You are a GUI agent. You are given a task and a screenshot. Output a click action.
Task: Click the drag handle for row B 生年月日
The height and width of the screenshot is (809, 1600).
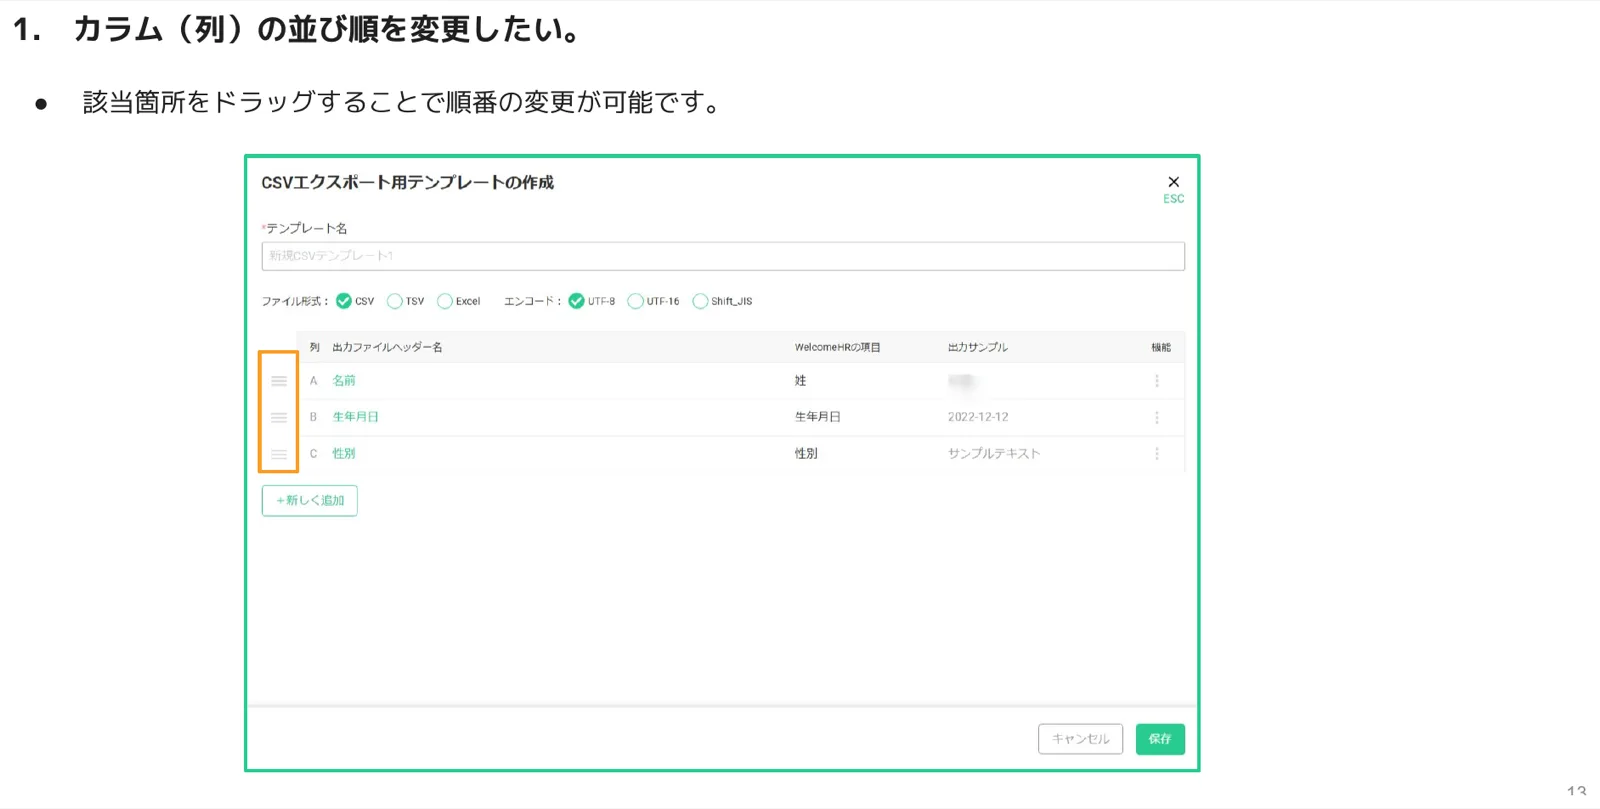[x=279, y=418]
